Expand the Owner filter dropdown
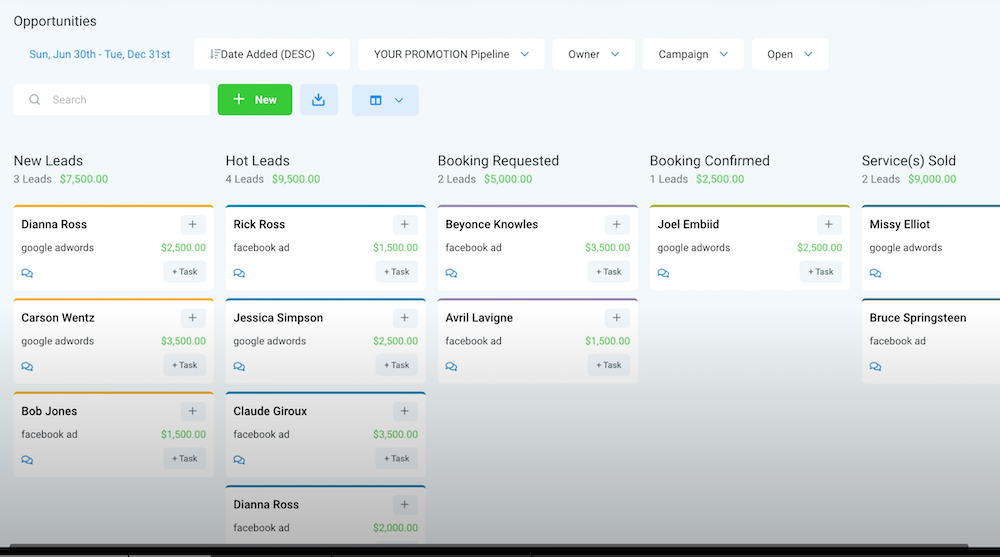Viewport: 1000px width, 557px height. (x=593, y=54)
